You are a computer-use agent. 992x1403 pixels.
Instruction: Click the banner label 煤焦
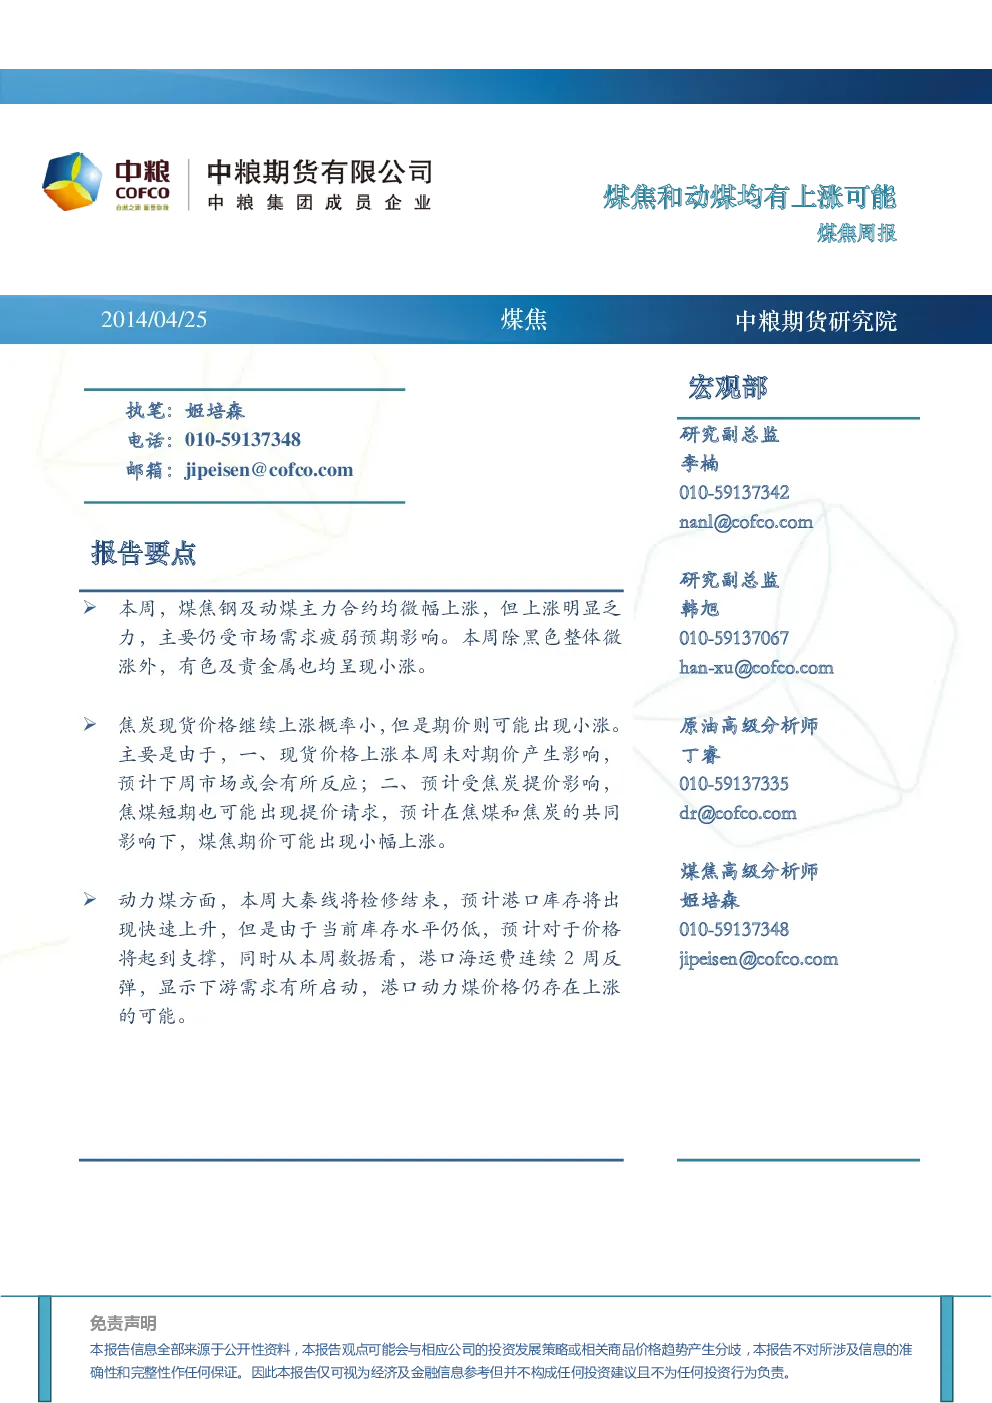(x=524, y=320)
